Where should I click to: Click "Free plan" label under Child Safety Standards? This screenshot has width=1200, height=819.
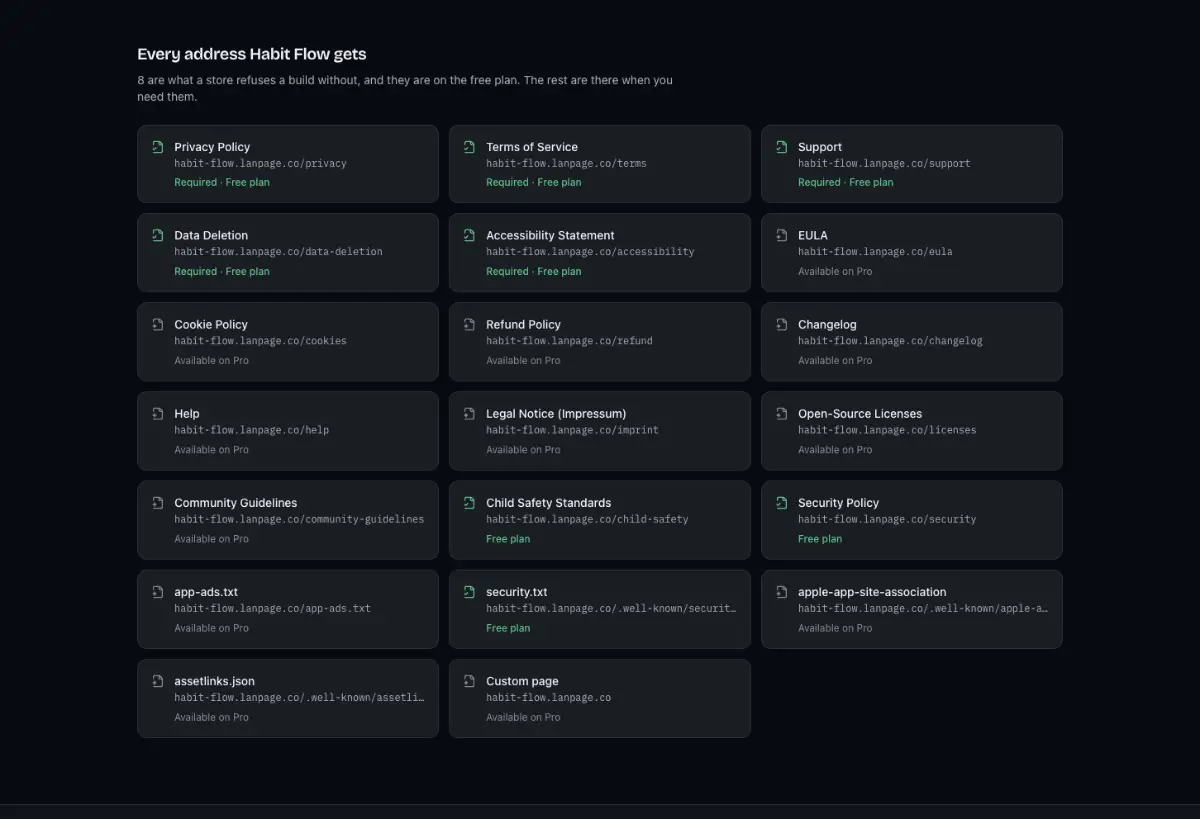click(508, 539)
